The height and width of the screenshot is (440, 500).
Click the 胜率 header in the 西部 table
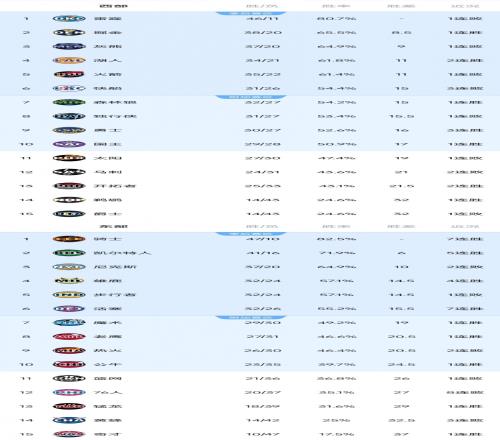pyautogui.click(x=336, y=6)
